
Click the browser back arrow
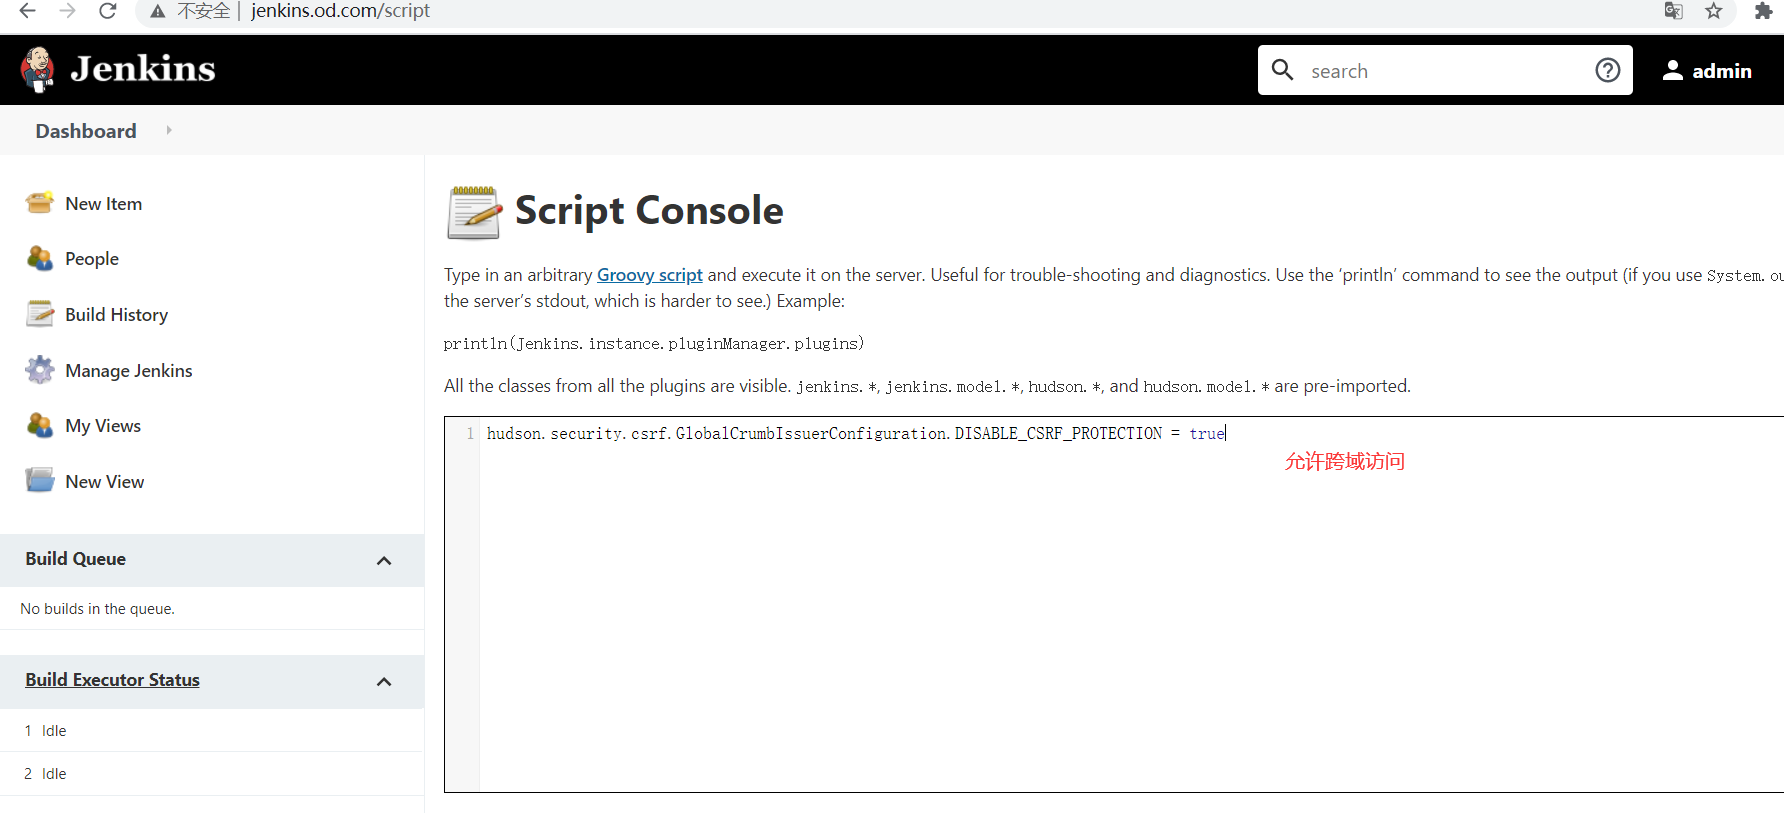[x=27, y=11]
